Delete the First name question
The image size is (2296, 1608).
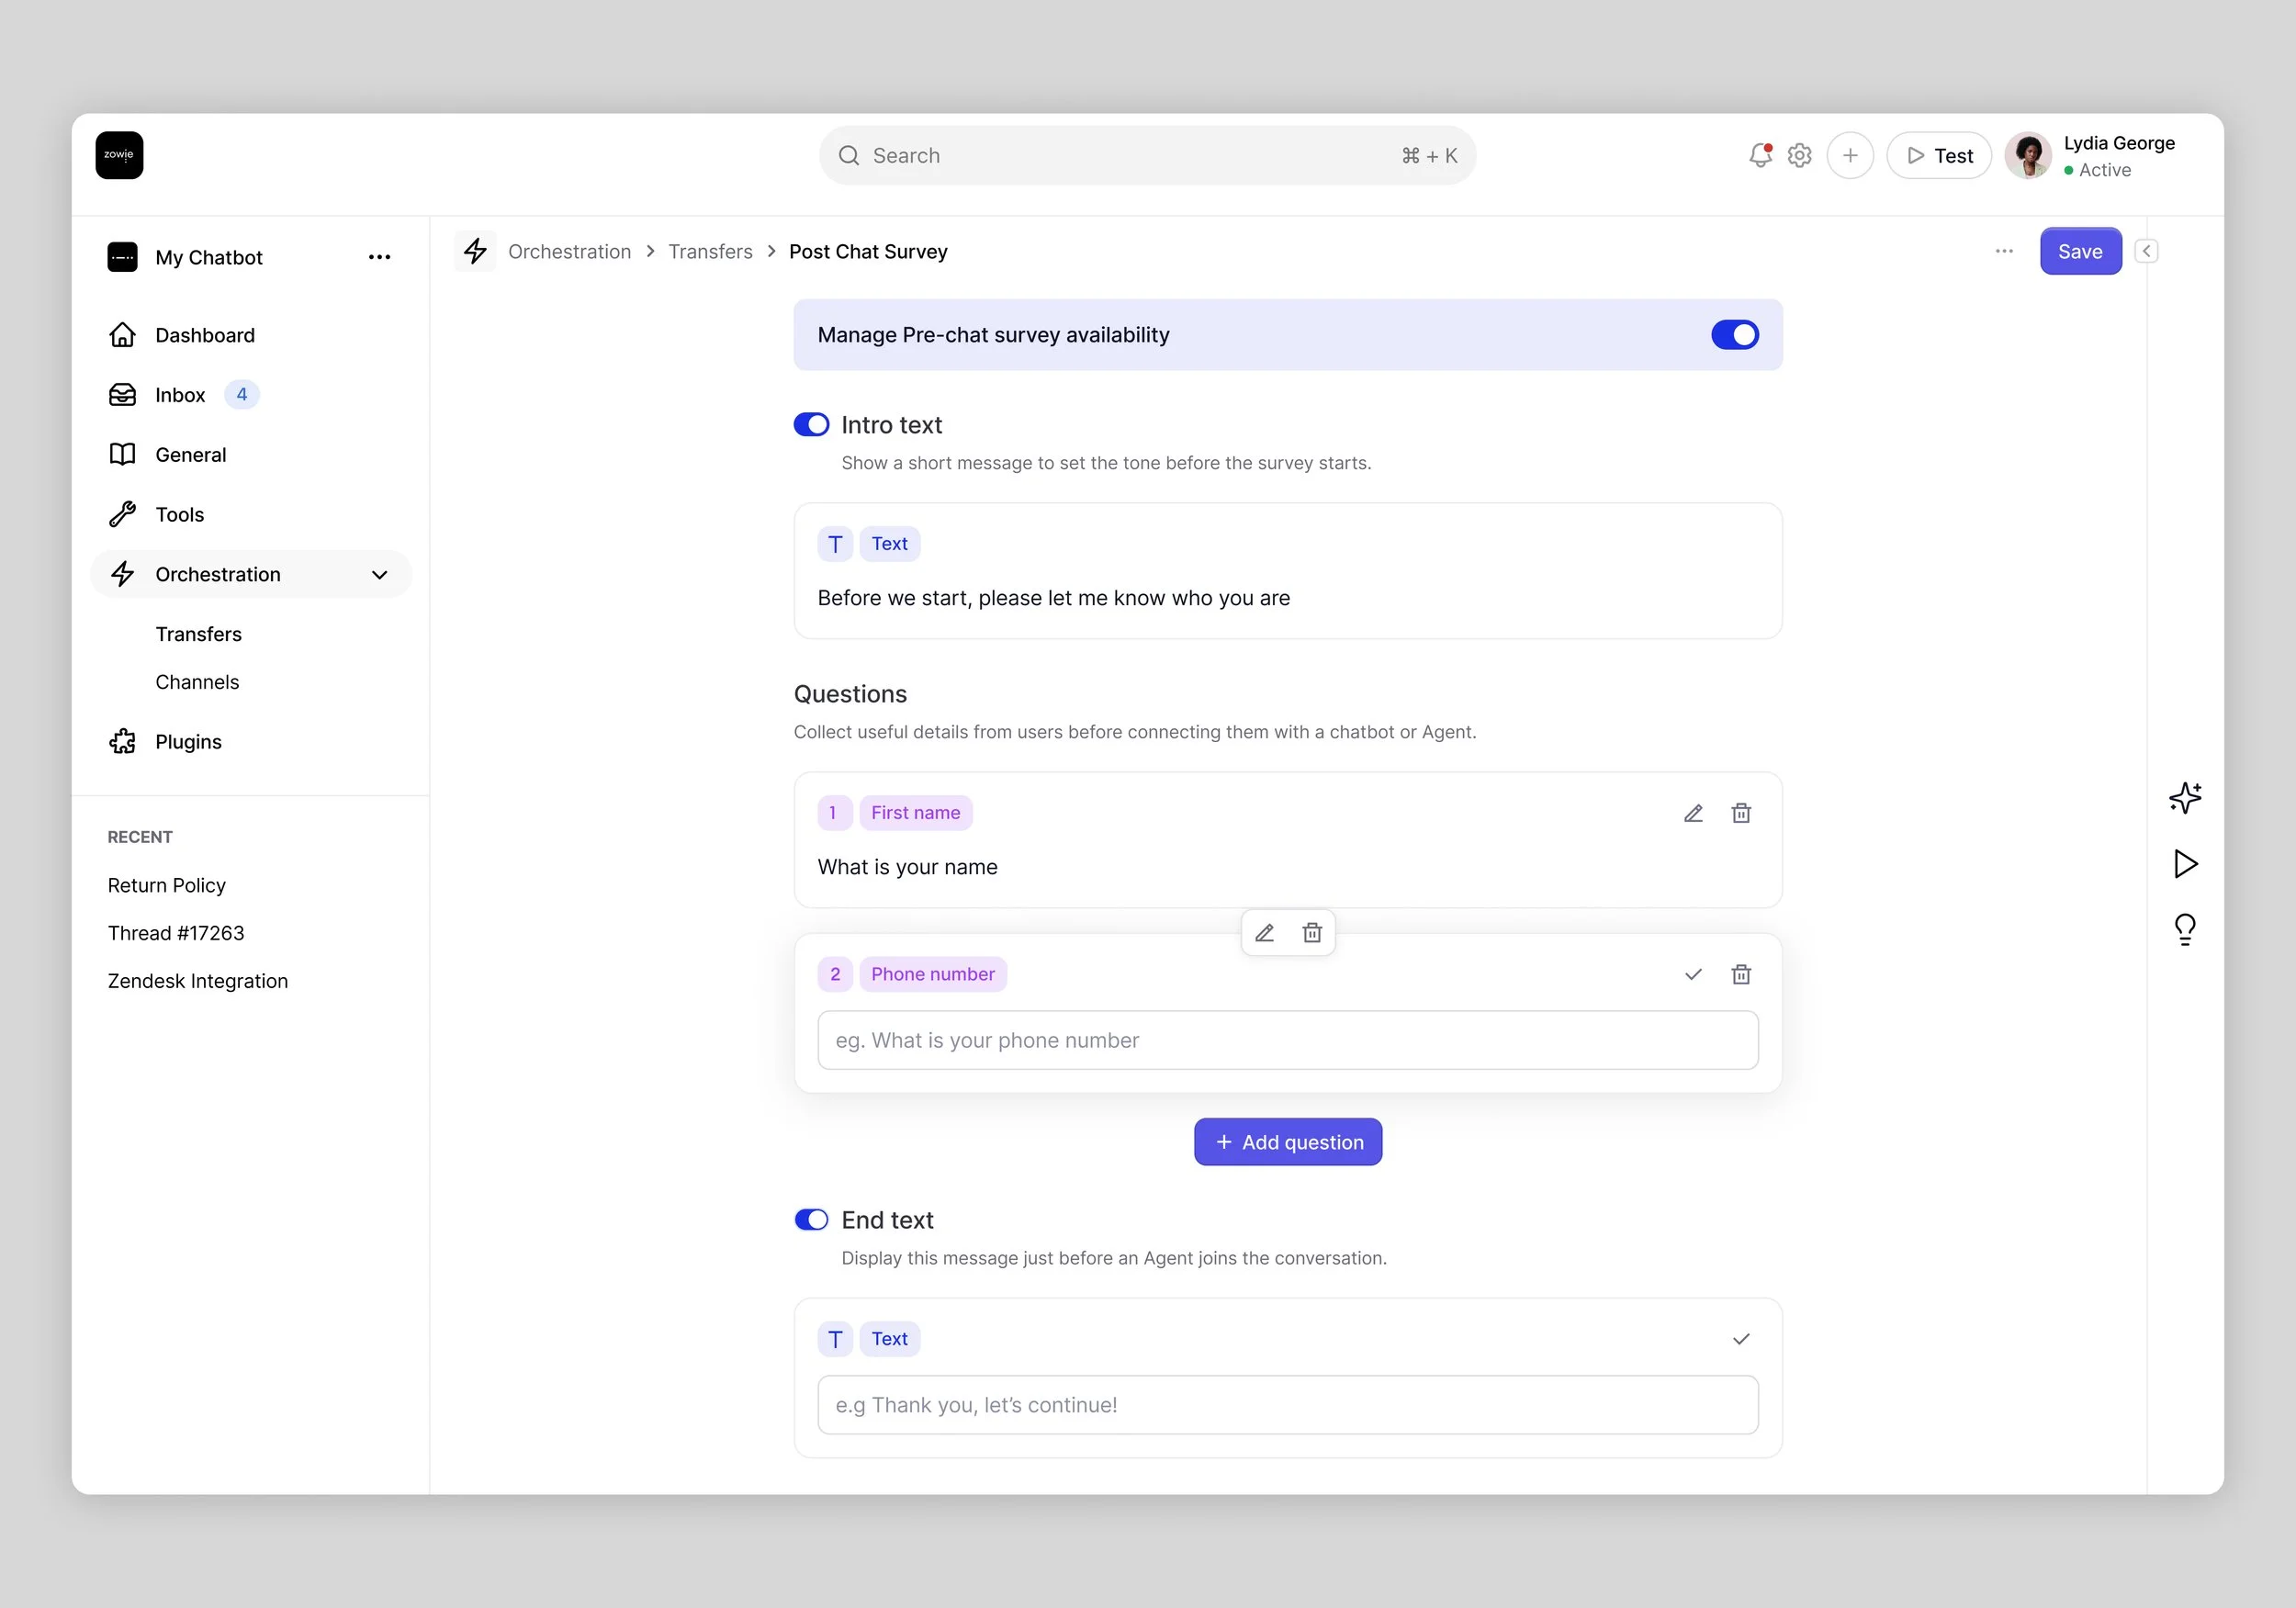point(1740,813)
